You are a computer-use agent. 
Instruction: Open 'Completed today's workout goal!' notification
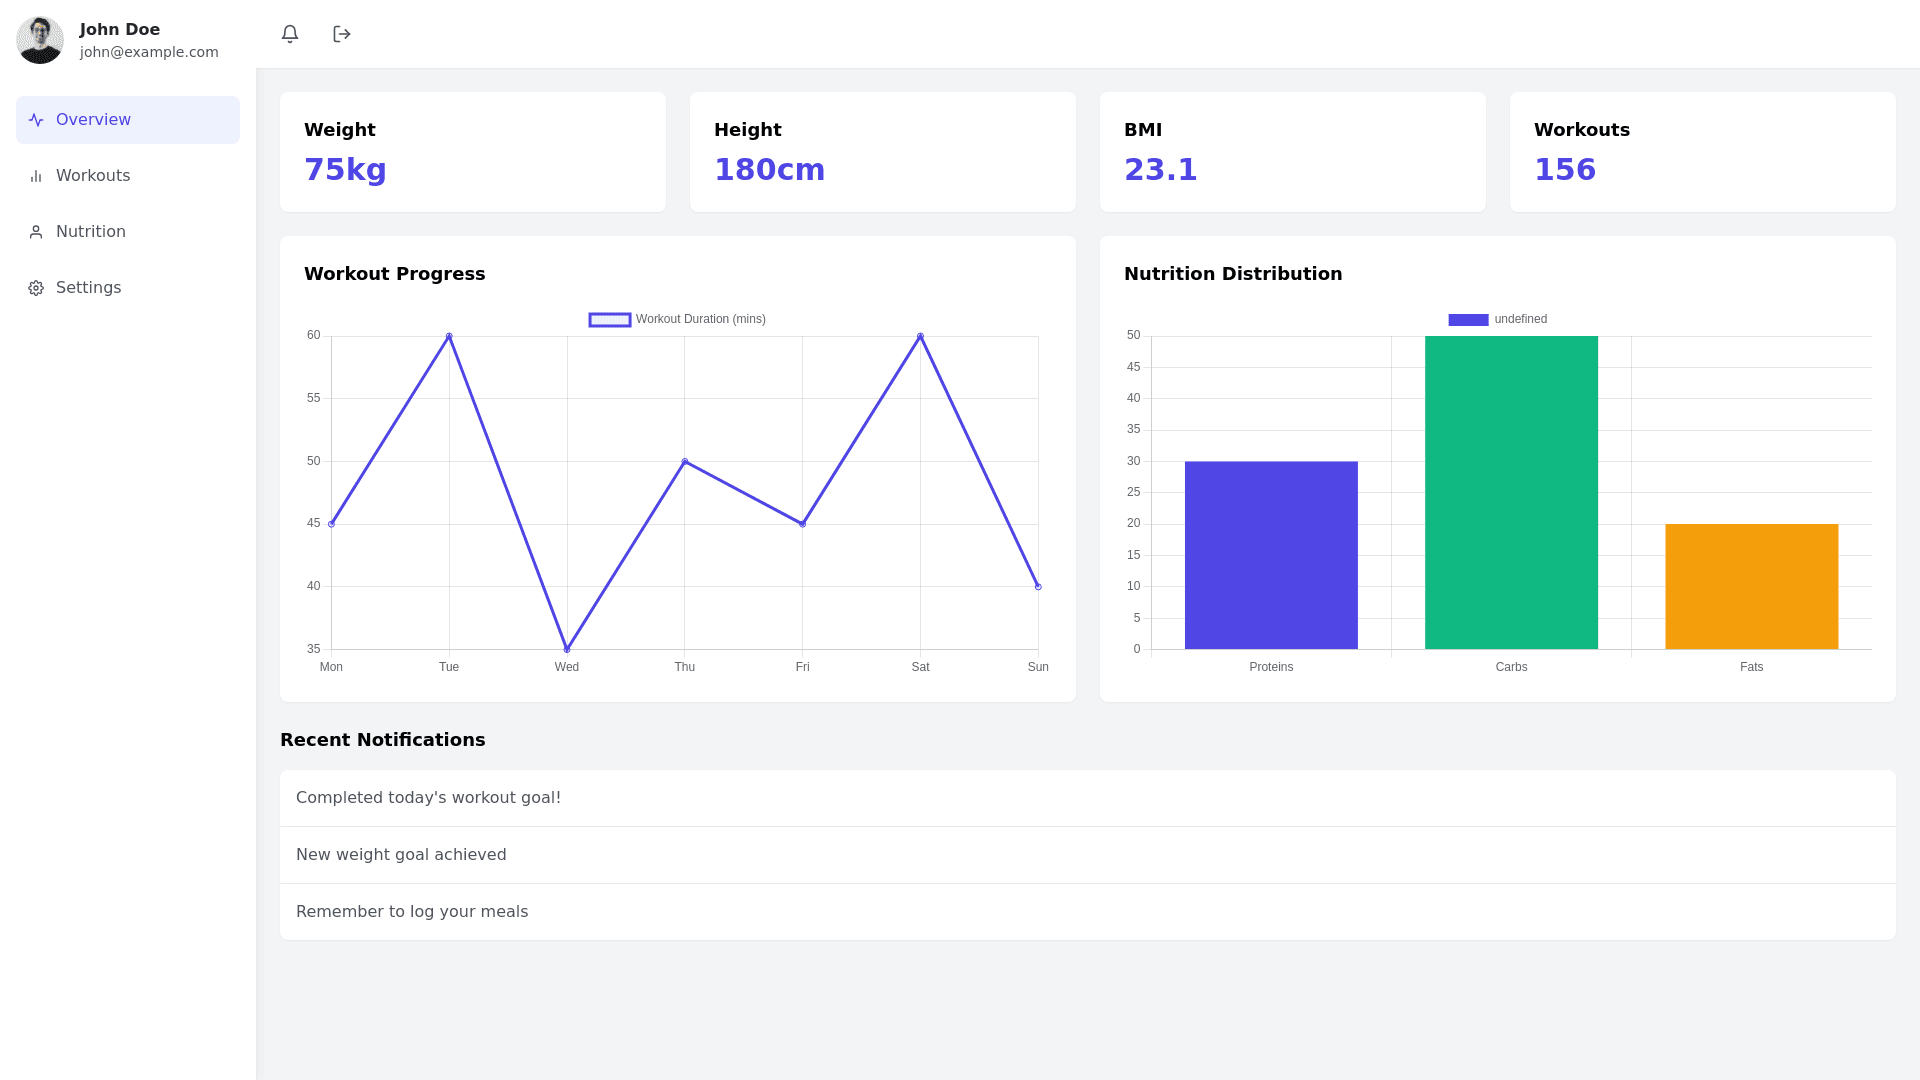[x=428, y=798]
